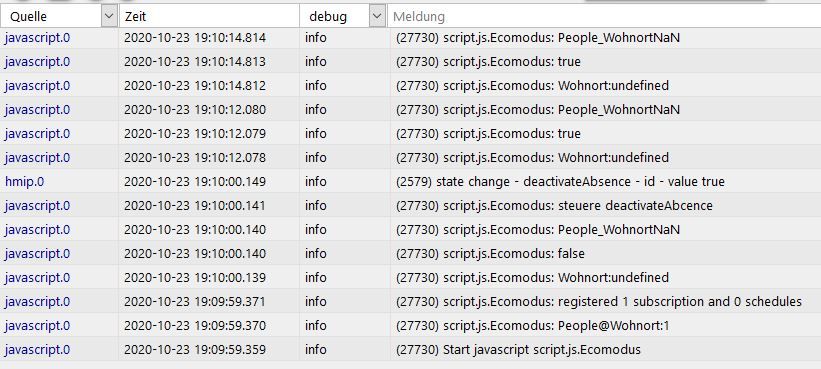Click the Zeit column header
Image resolution: width=821 pixels, height=369 pixels.
coord(209,17)
